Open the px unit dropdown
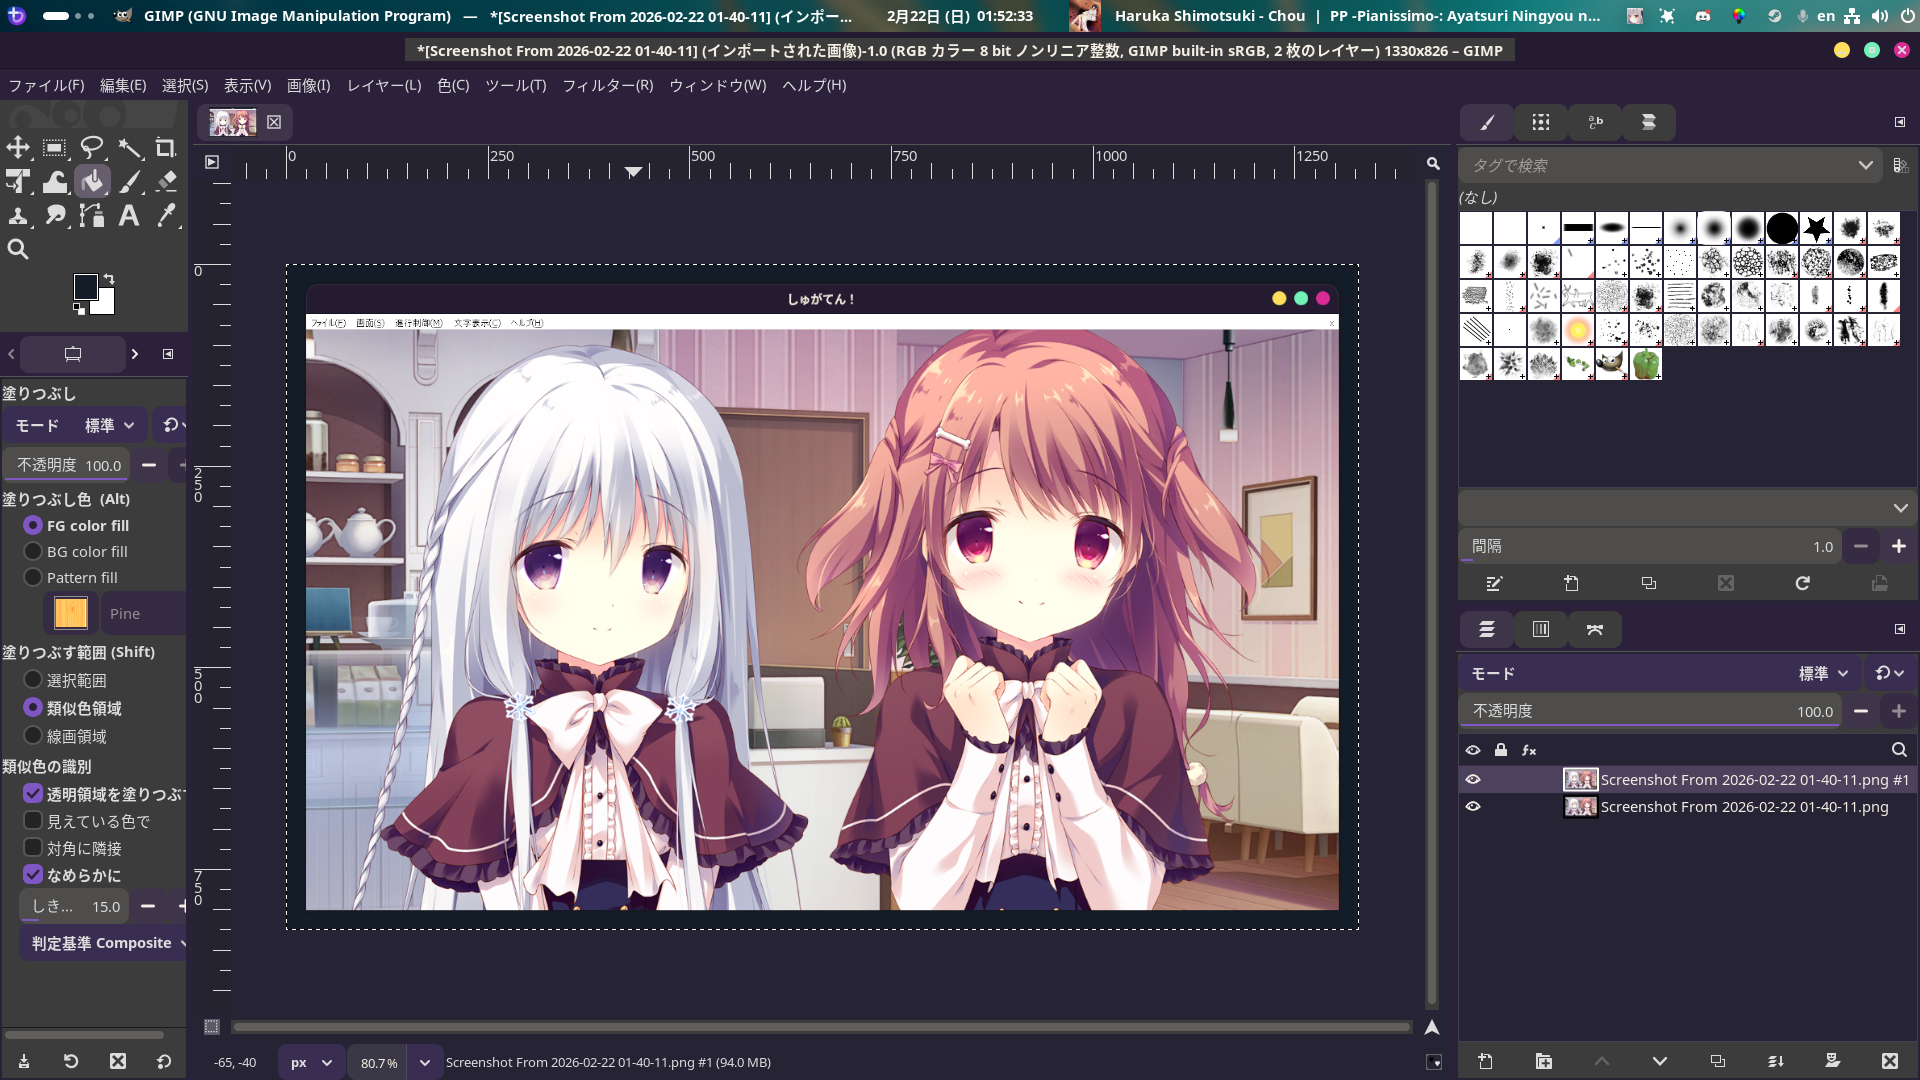1920x1080 pixels. pyautogui.click(x=311, y=1062)
